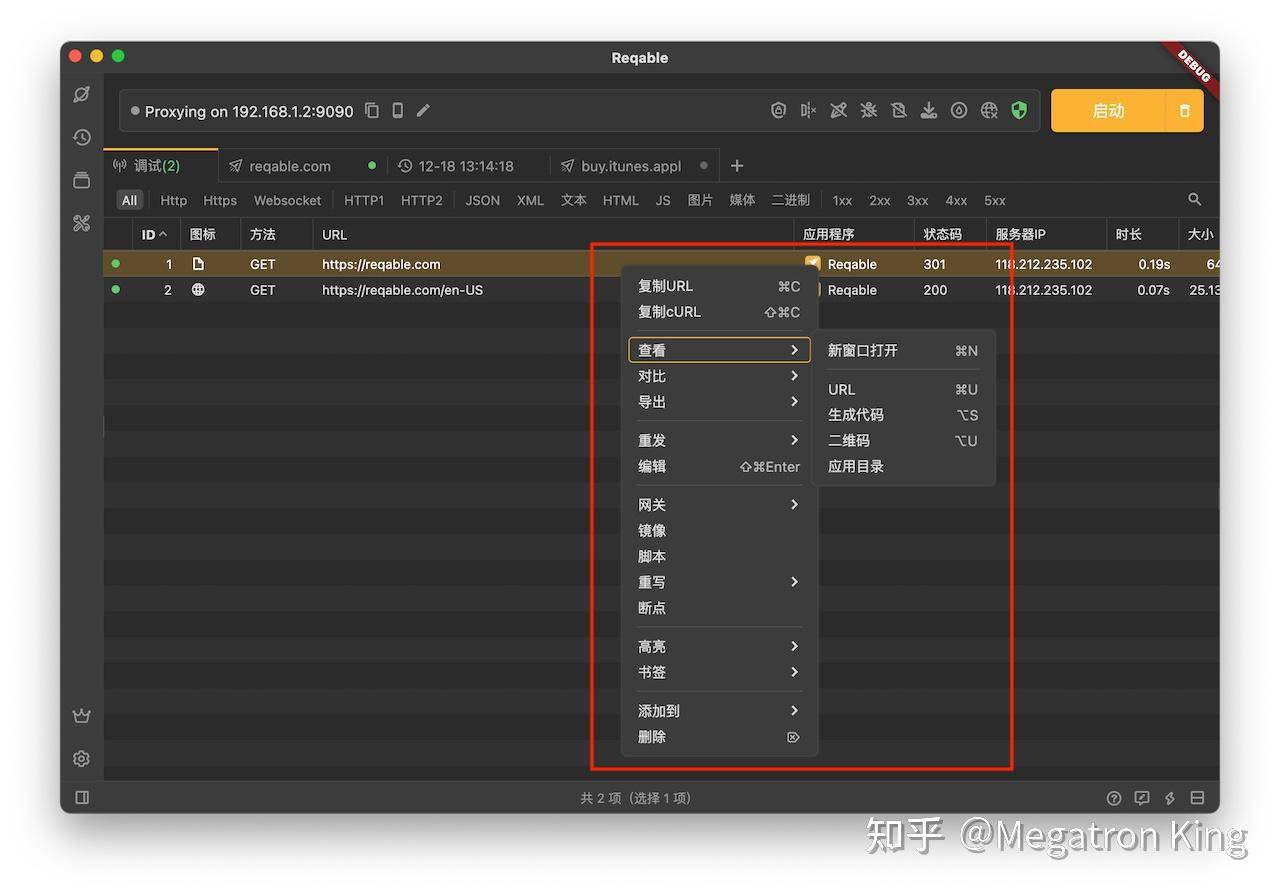Select the All filter
This screenshot has width=1280, height=893.
coord(130,200)
